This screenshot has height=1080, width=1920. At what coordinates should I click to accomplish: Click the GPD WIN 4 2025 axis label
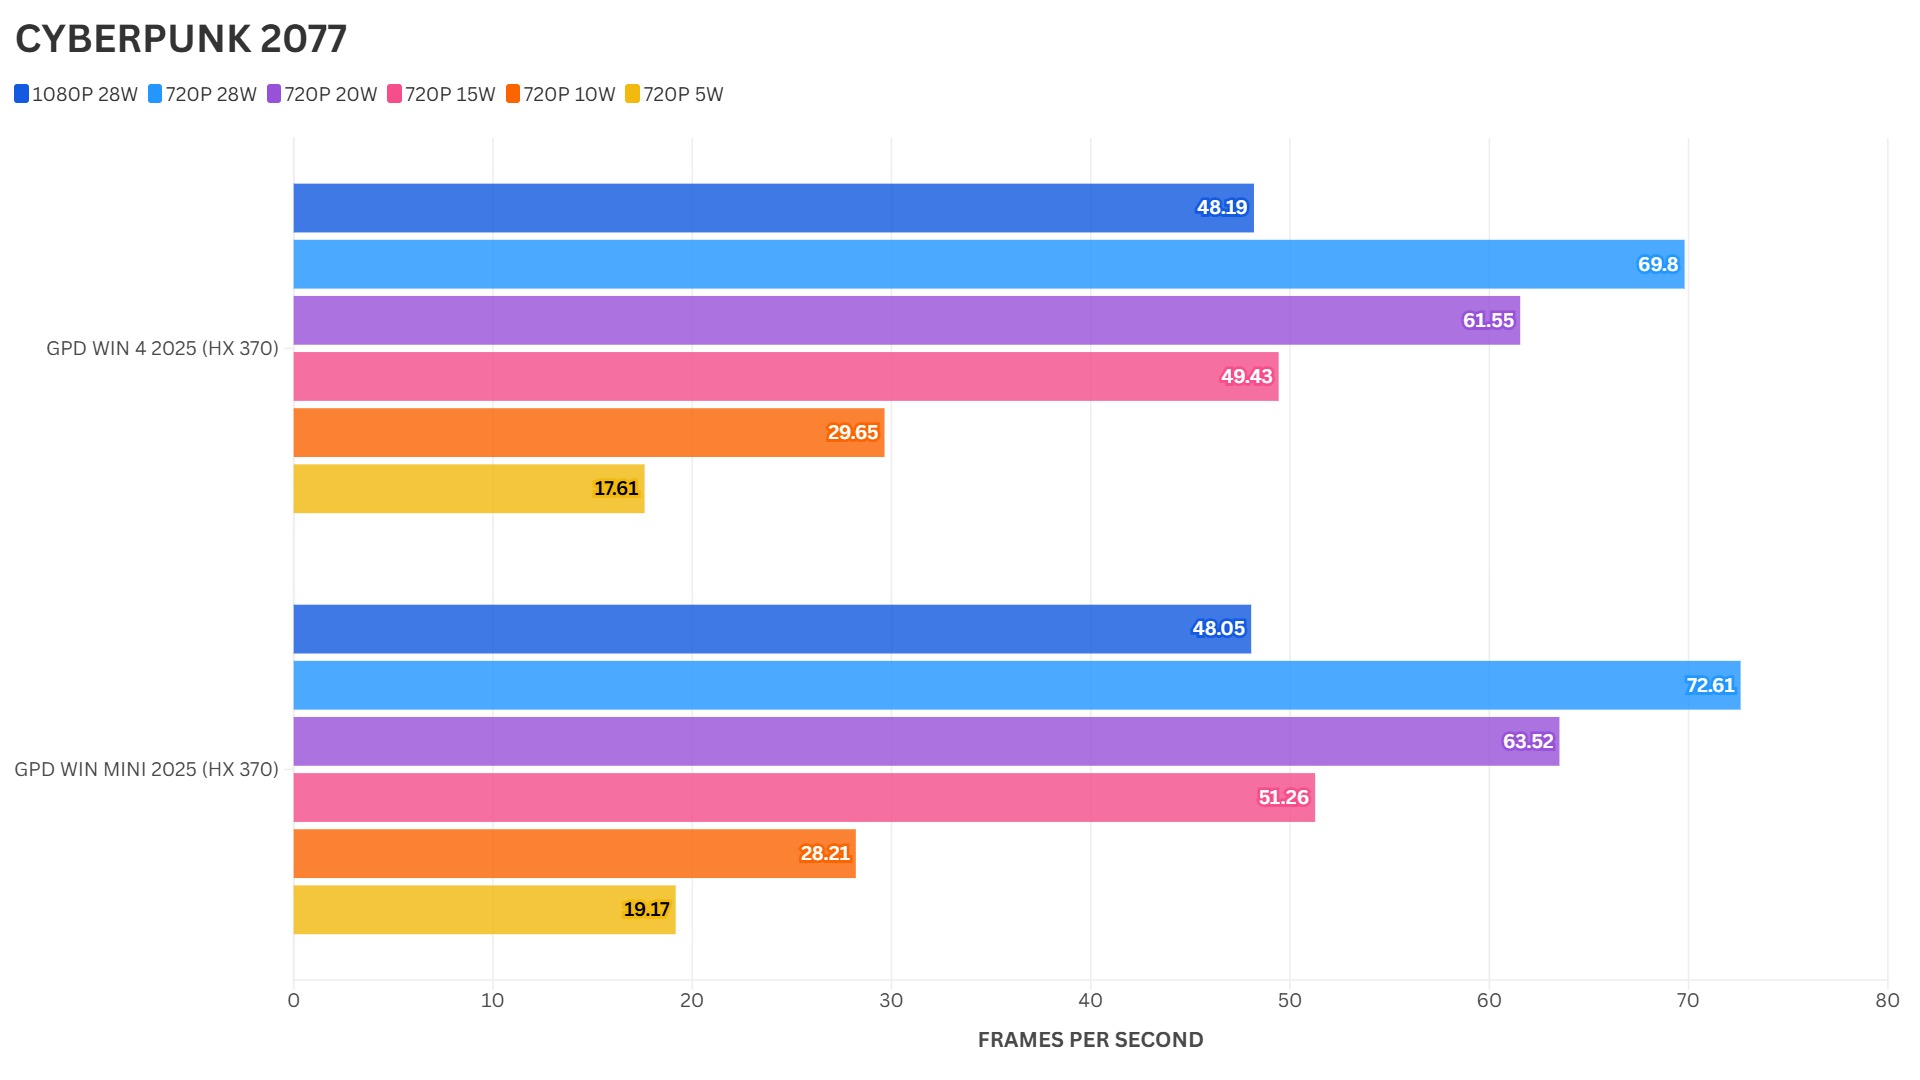click(x=162, y=349)
